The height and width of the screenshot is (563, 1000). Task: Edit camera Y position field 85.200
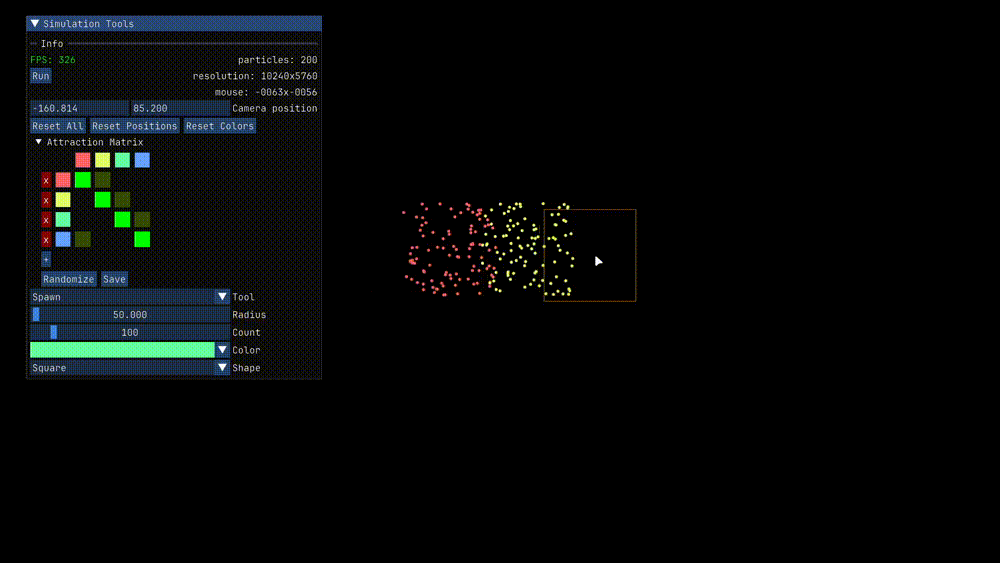[x=180, y=108]
